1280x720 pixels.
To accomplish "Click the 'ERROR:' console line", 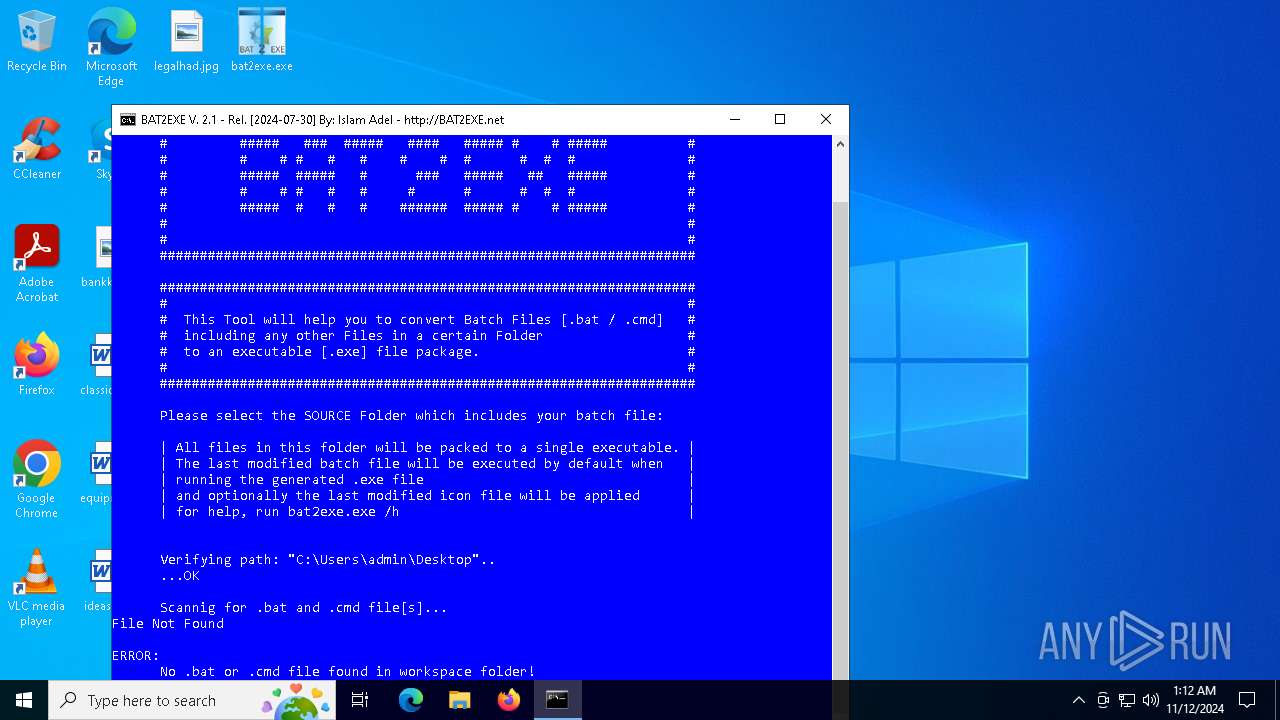I will pyautogui.click(x=135, y=656).
